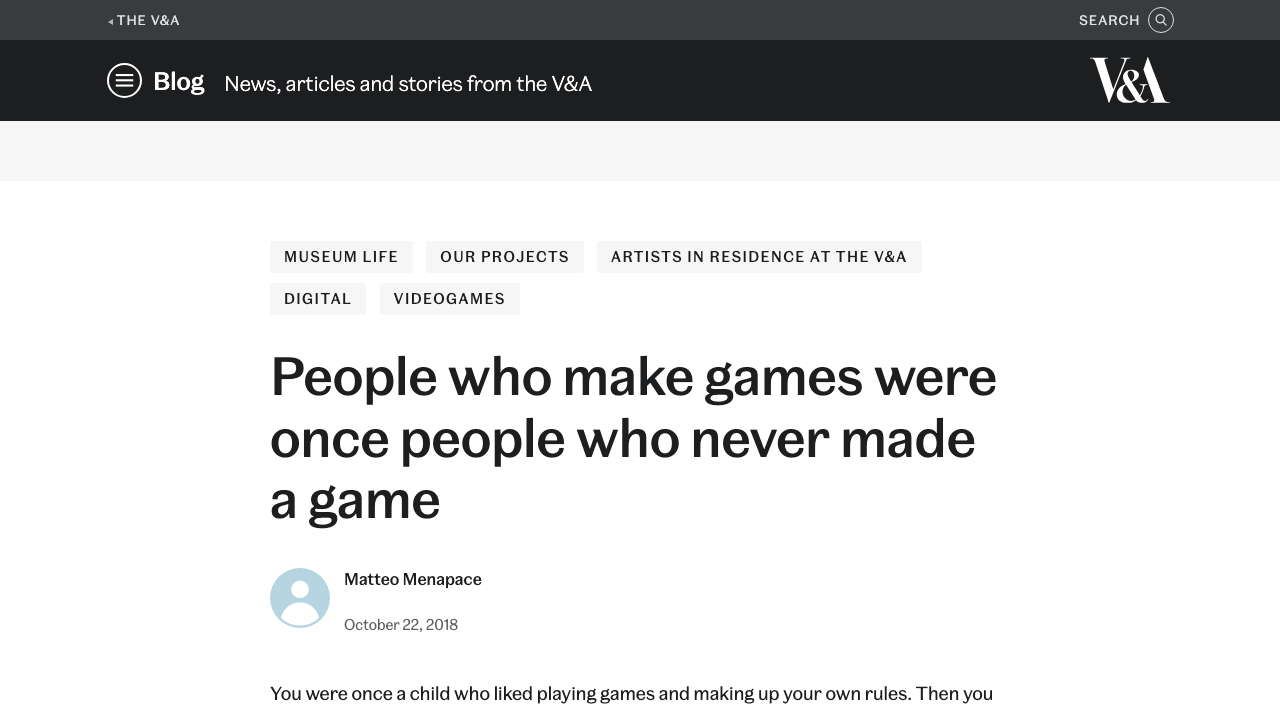The height and width of the screenshot is (720, 1280).
Task: Click the magnifying glass inside the search circle
Action: click(1160, 20)
